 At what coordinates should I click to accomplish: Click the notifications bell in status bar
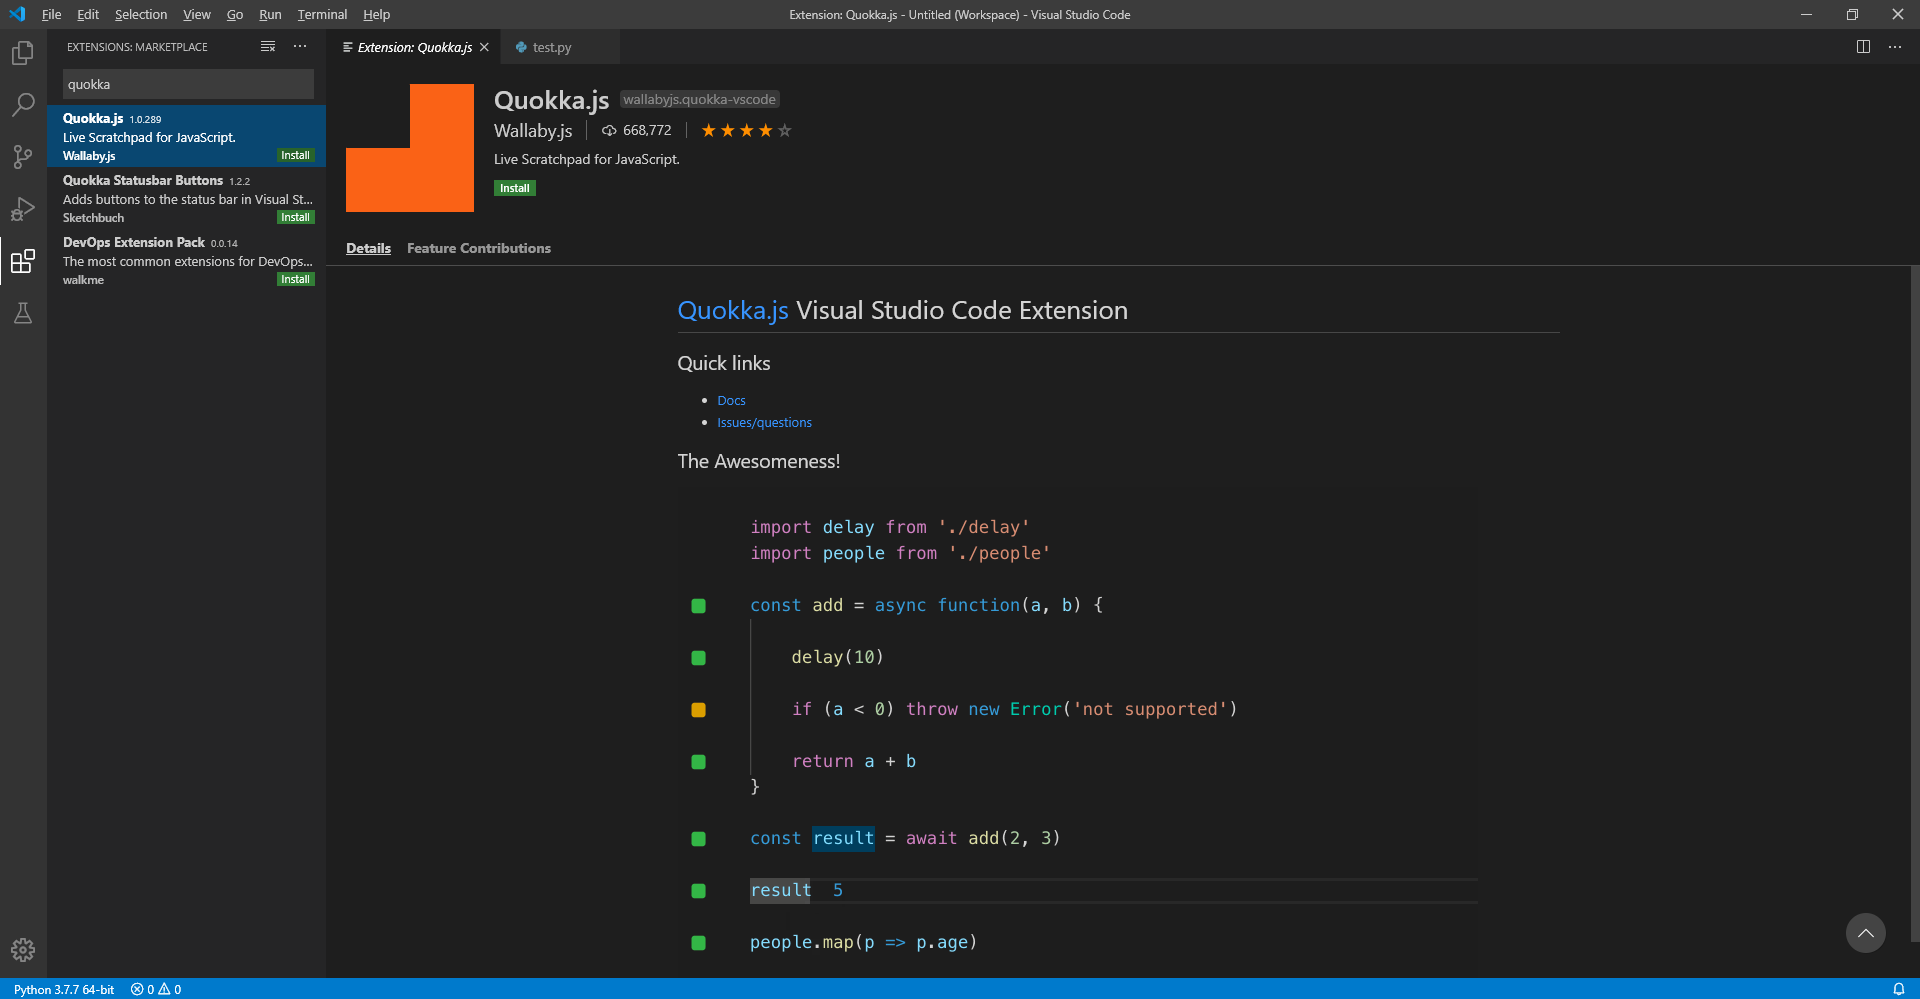coord(1899,989)
